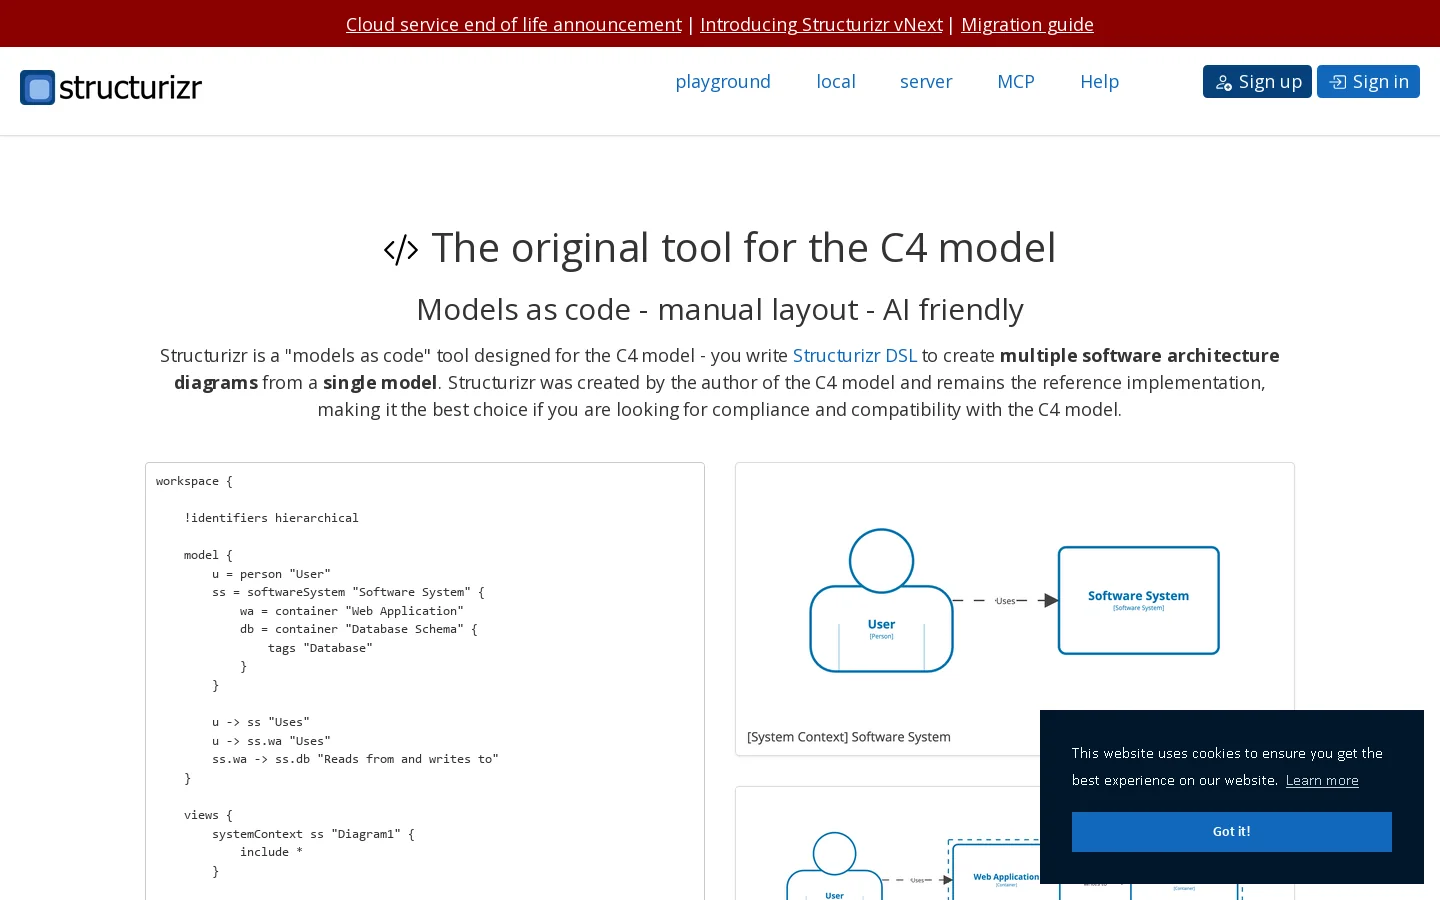1440x900 pixels.
Task: Click the structurizr wordmark text
Action: [130, 88]
